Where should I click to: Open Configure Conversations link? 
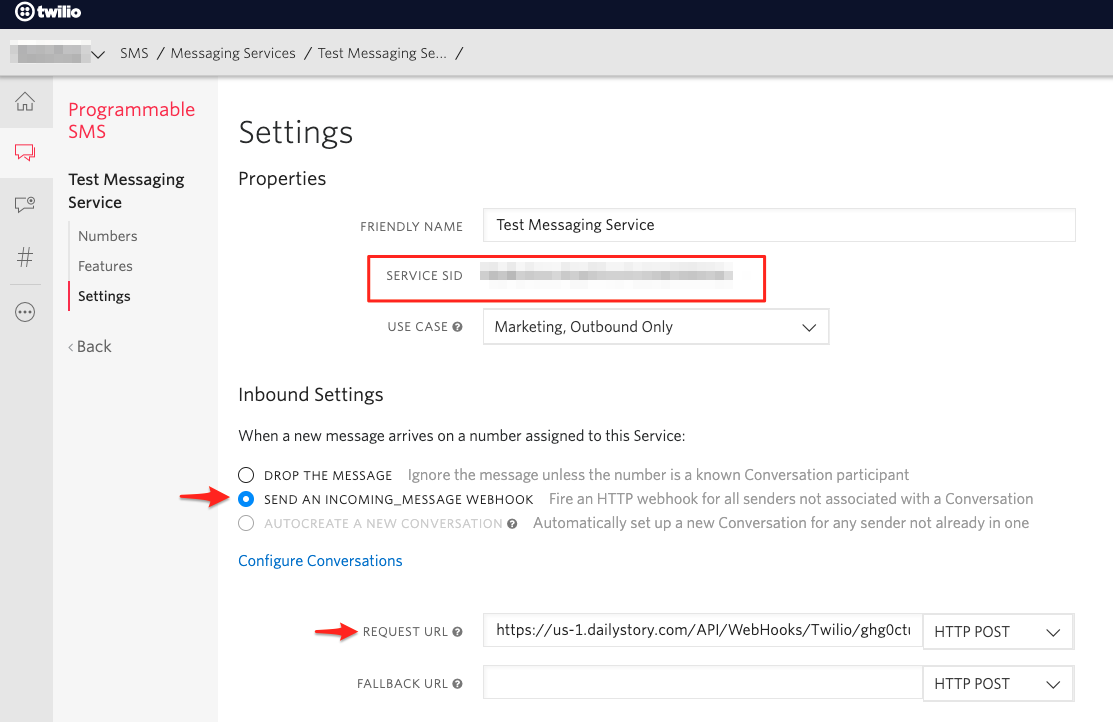pos(320,561)
